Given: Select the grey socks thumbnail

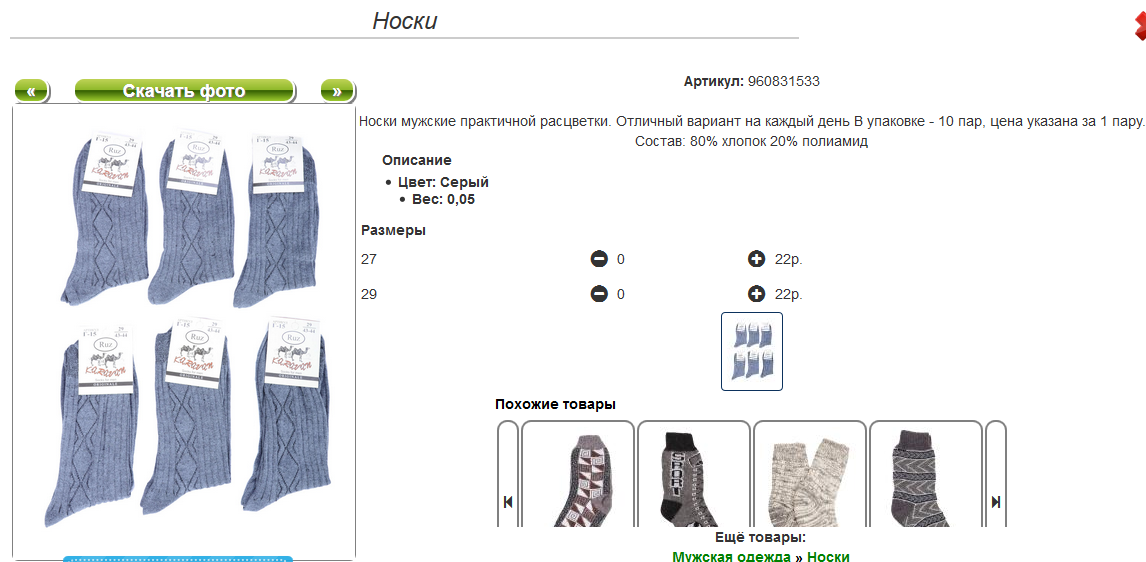Looking at the screenshot, I should [752, 352].
